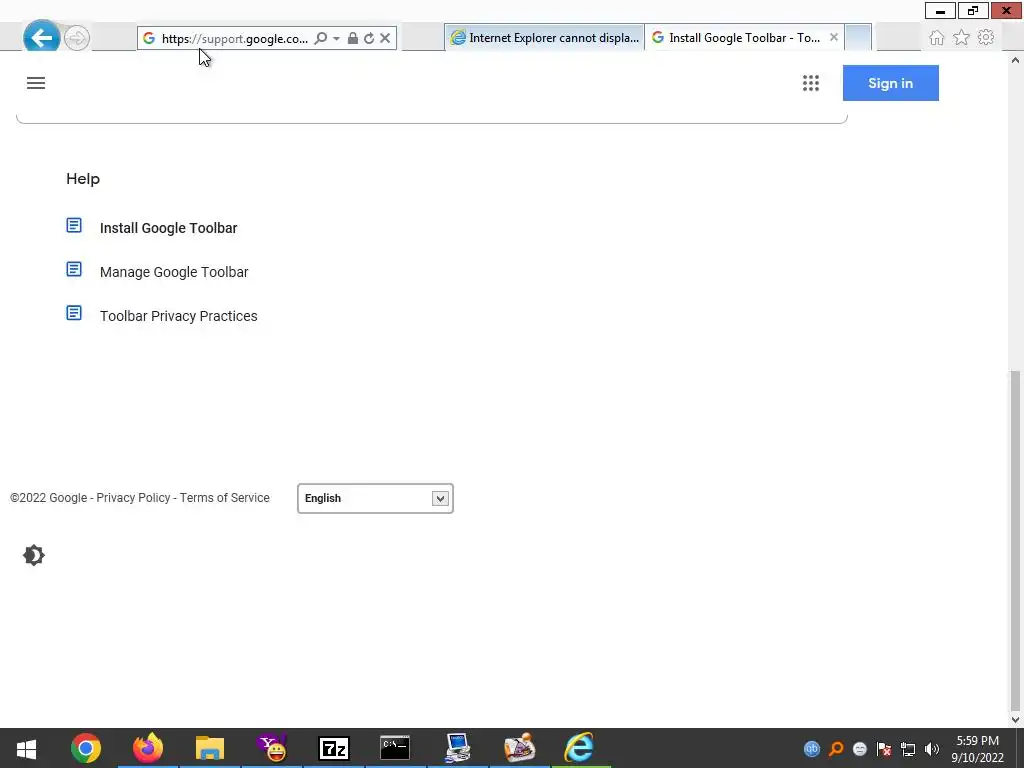Open IE Tools gear menu
The image size is (1024, 768).
pos(986,37)
